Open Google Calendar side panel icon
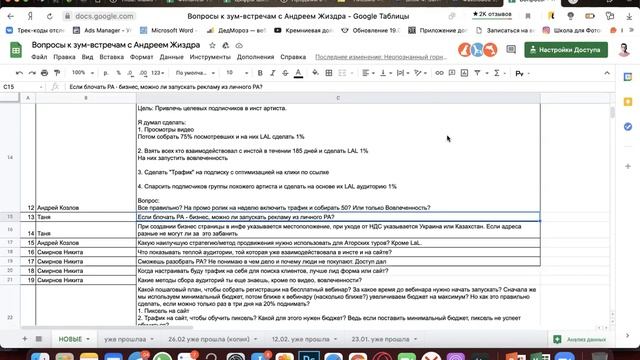Screen dimensions: 640x360 [x=628, y=77]
